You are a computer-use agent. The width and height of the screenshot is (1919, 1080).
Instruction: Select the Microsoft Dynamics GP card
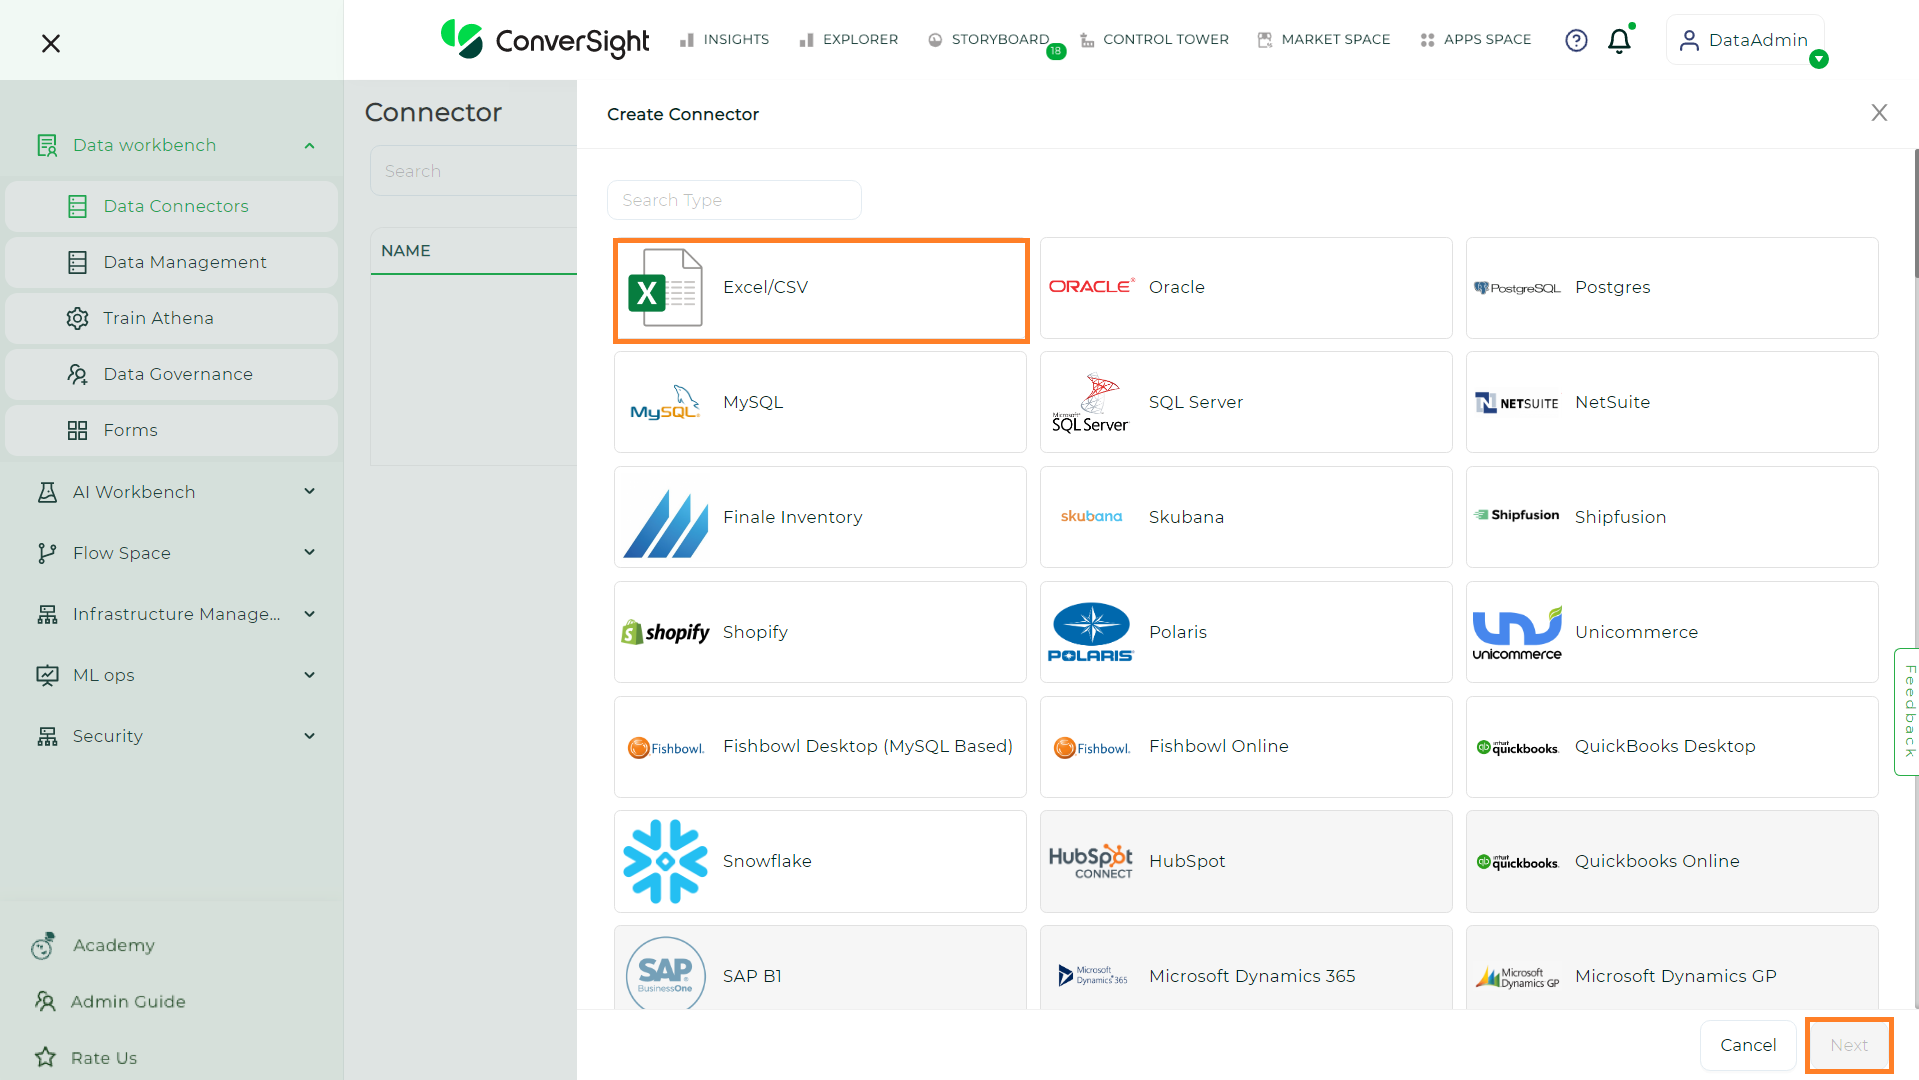click(1672, 968)
